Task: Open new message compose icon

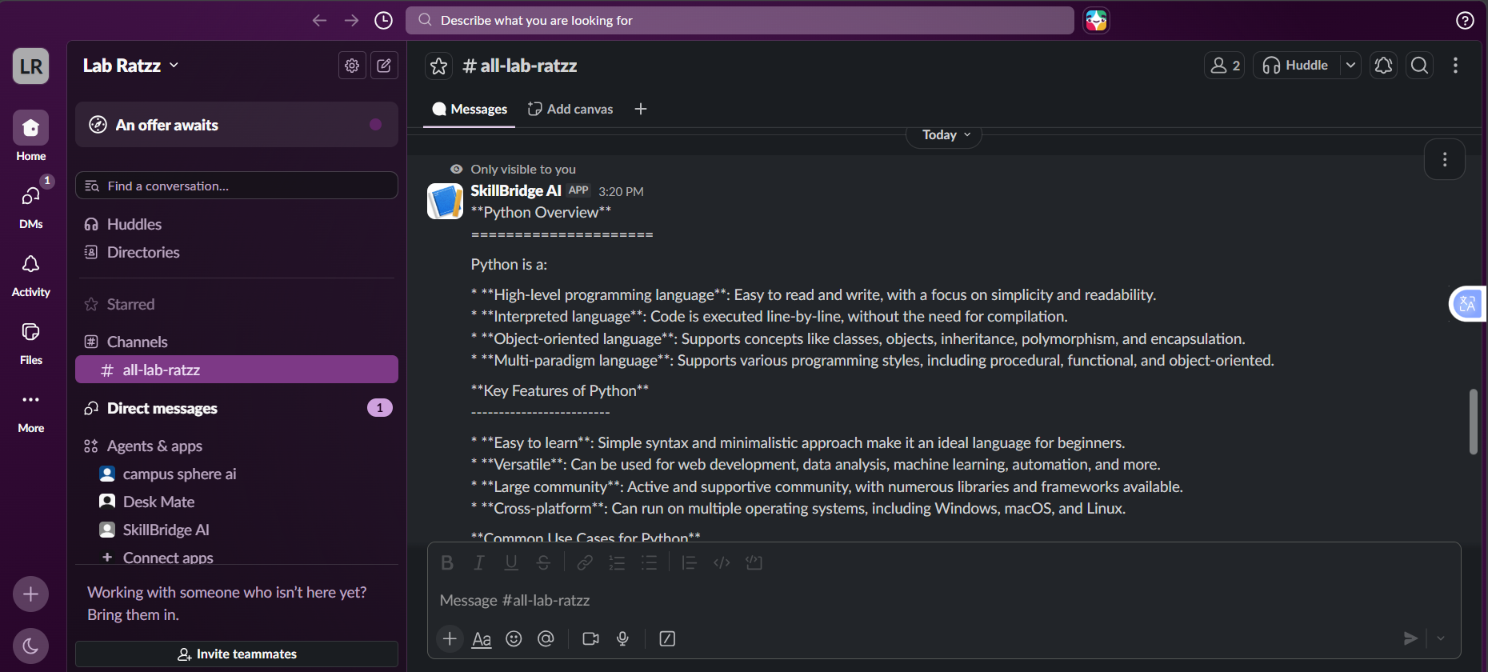Action: pos(384,66)
